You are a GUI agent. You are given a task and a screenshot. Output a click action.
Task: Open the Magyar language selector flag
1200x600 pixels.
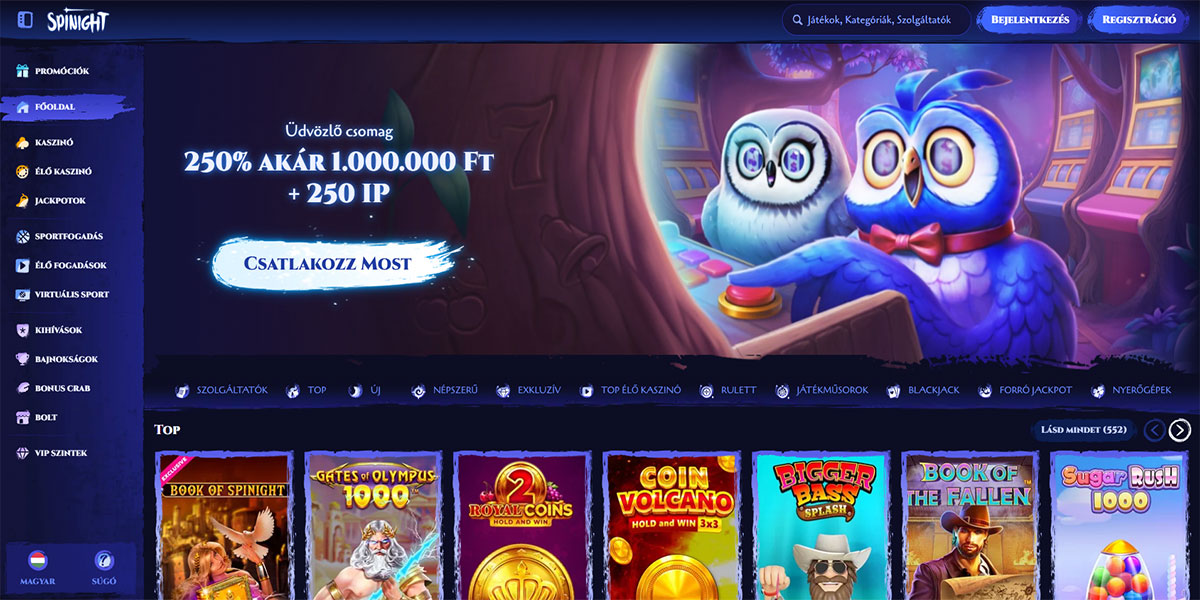[38, 560]
